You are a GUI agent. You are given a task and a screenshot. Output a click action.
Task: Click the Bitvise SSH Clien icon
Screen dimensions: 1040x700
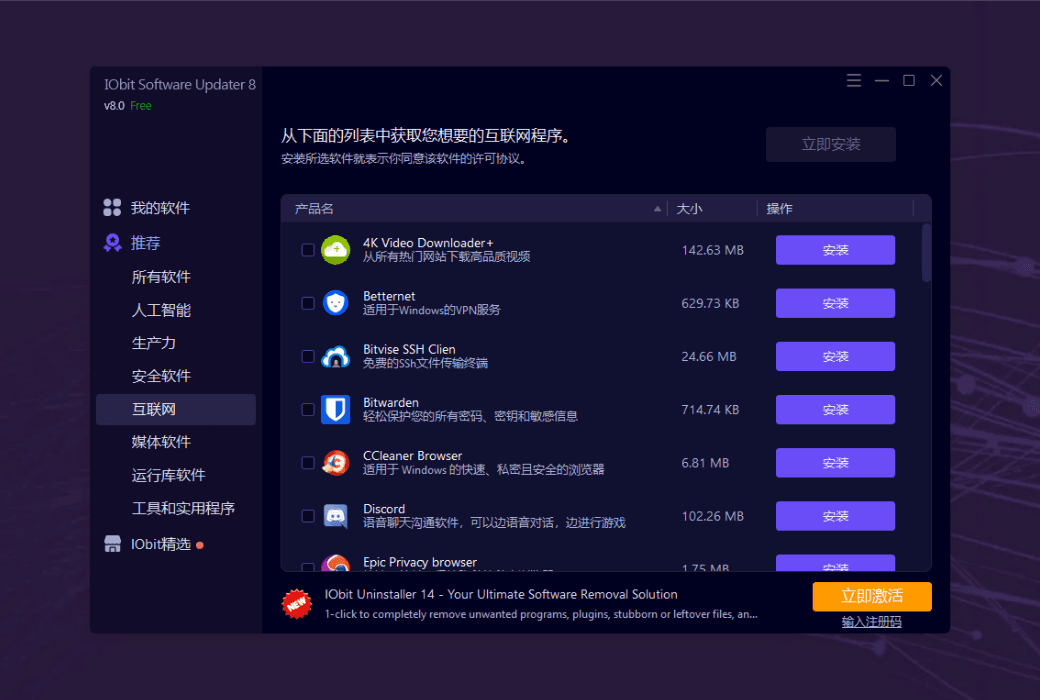336,357
